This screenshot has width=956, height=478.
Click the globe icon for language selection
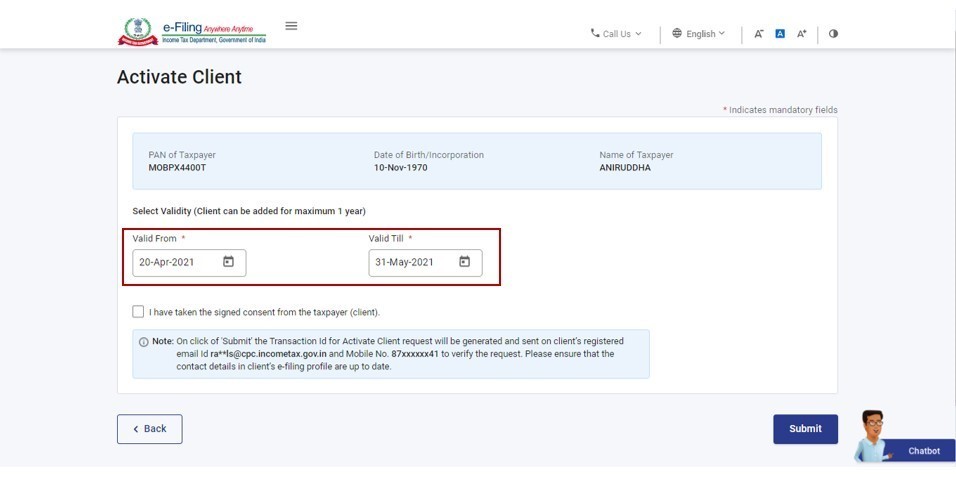pyautogui.click(x=677, y=34)
